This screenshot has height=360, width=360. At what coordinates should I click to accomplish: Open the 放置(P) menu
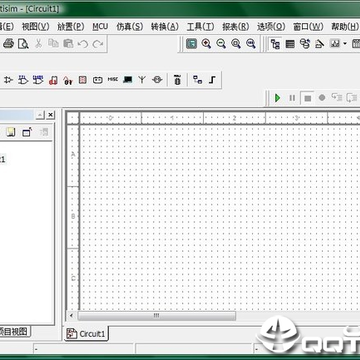pos(71,27)
